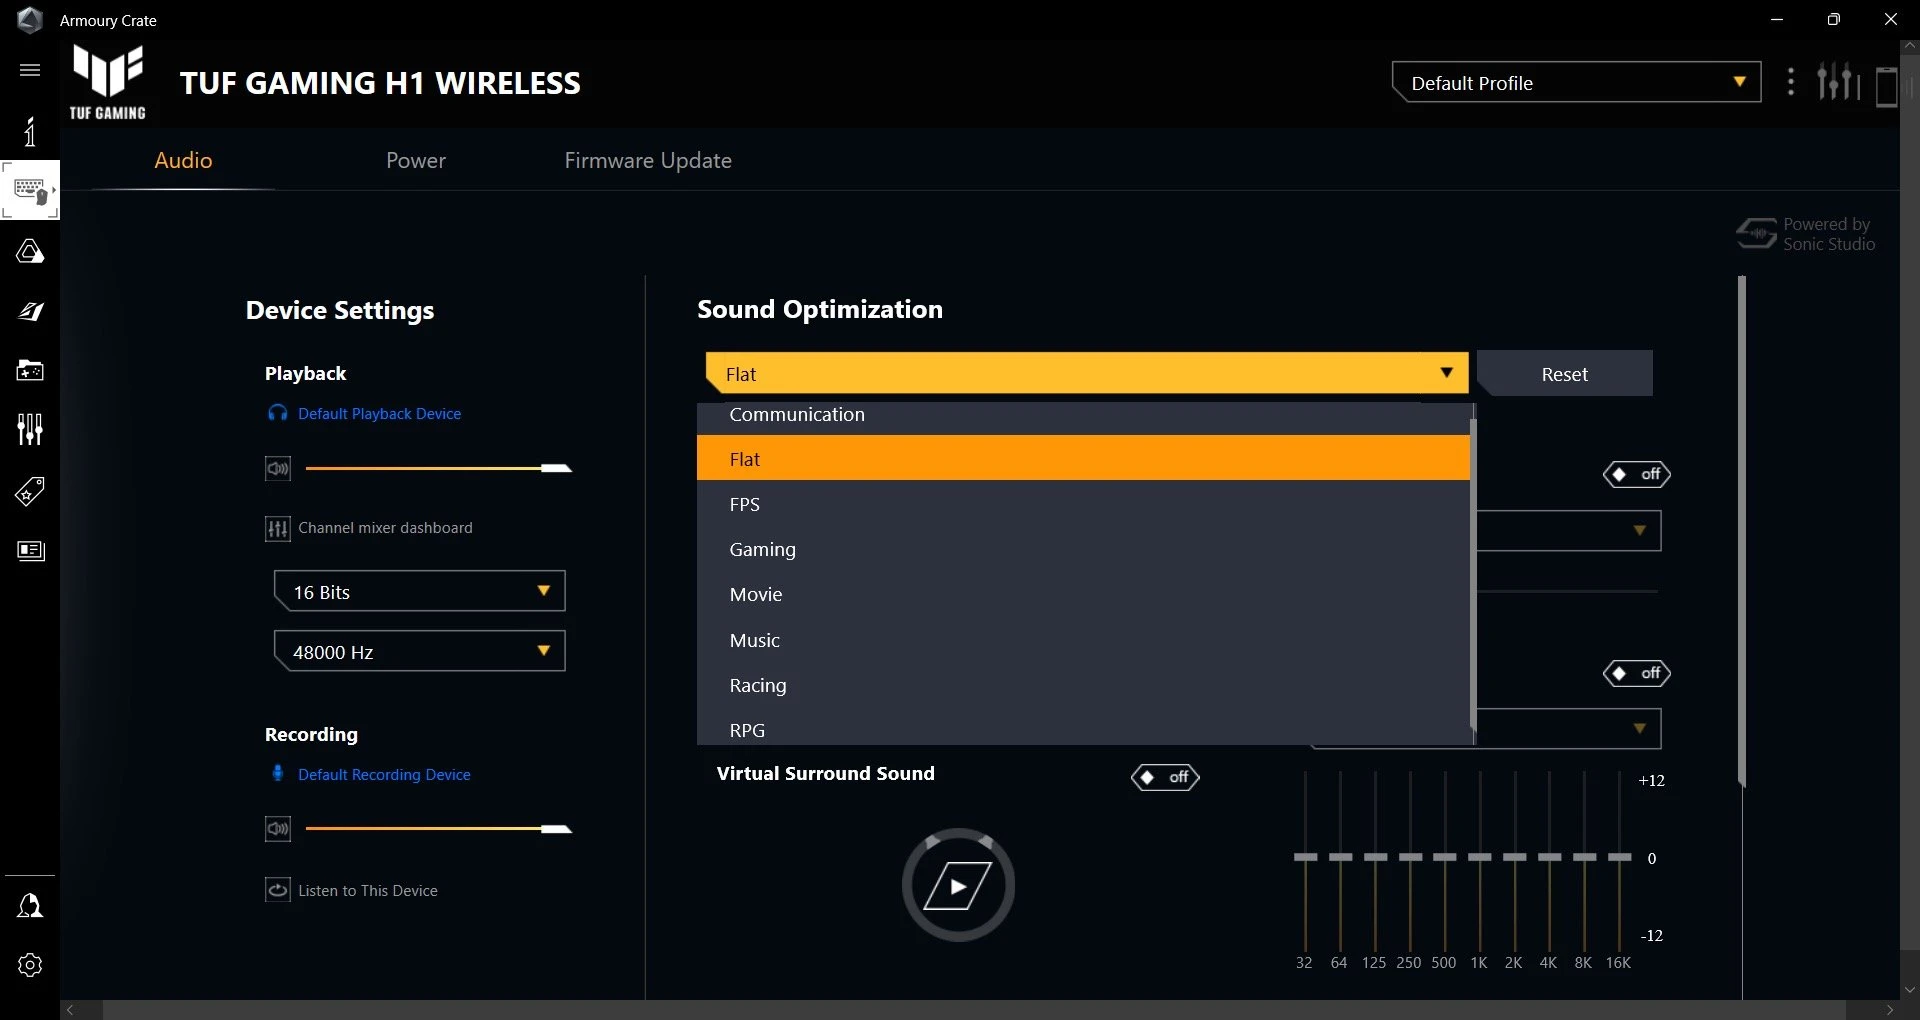
Task: Click the device battery icon top right
Action: pyautogui.click(x=1886, y=85)
